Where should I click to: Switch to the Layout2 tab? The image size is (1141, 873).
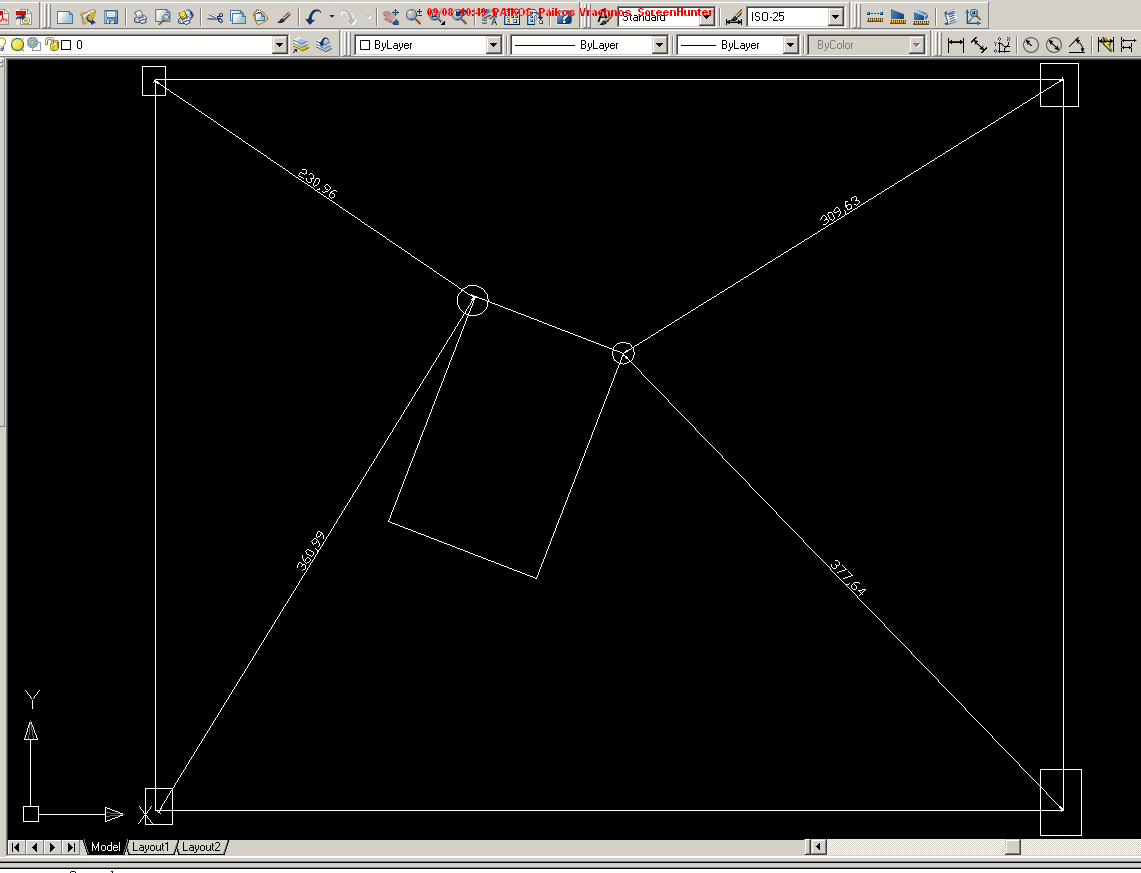point(201,847)
